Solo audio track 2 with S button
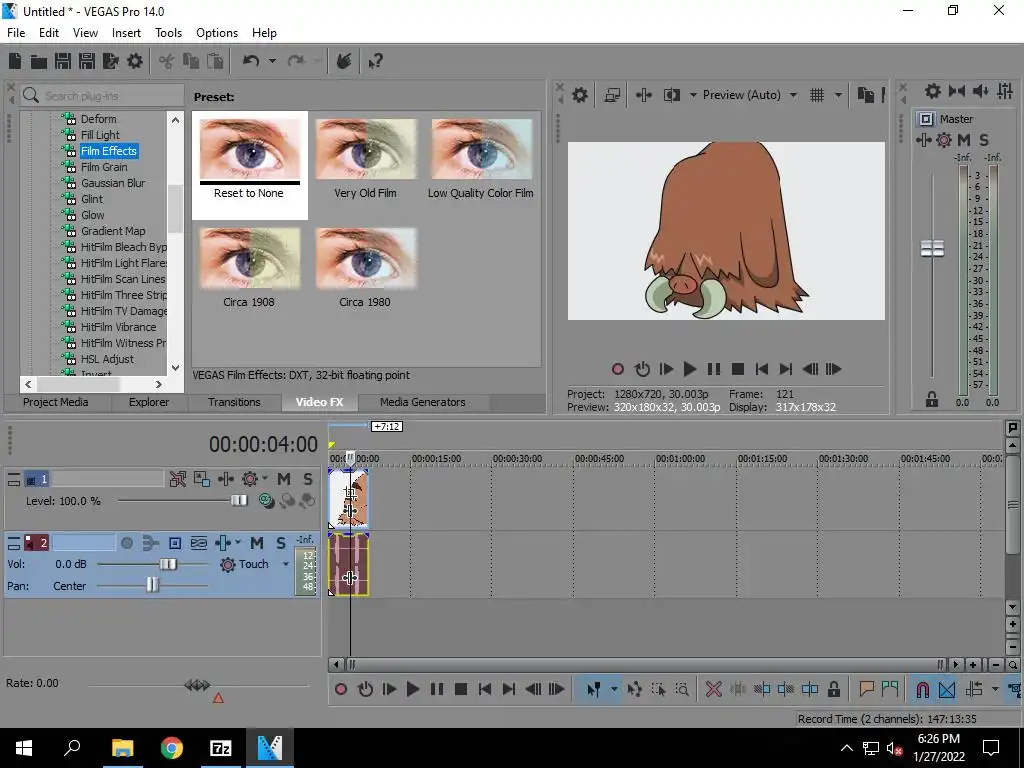1024x768 pixels. pos(281,543)
